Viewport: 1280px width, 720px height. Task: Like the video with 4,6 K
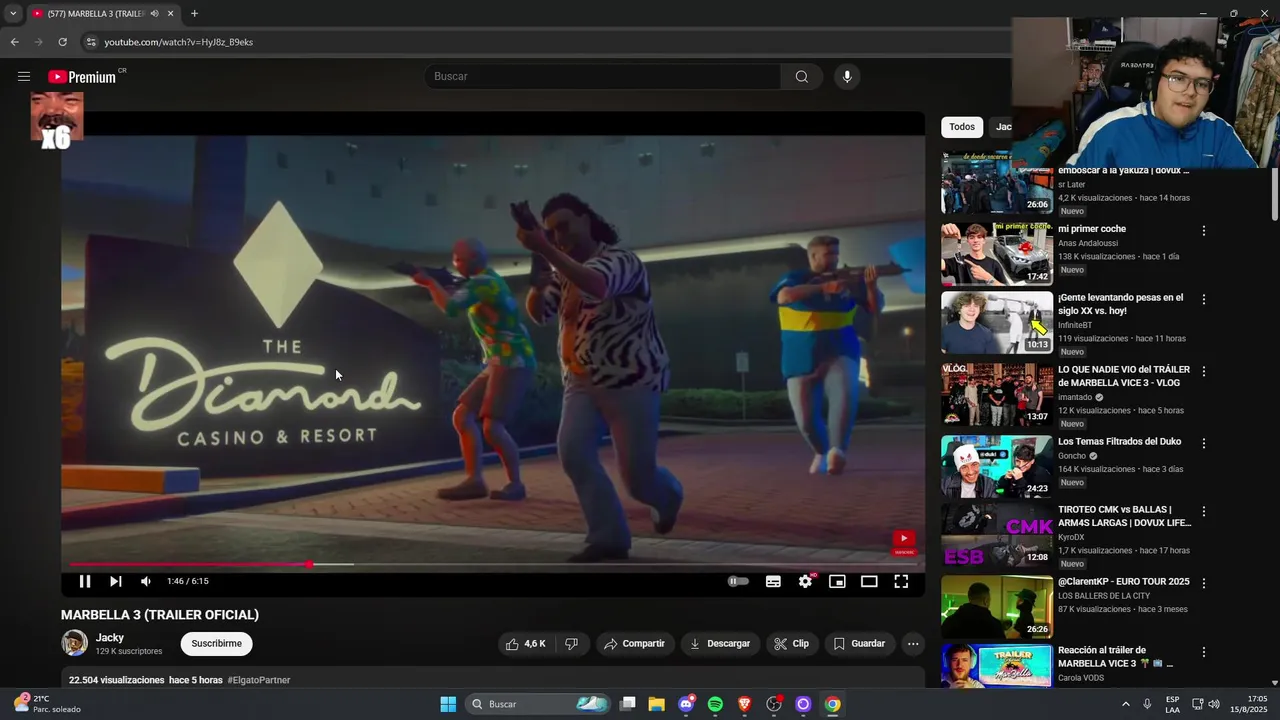click(526, 644)
